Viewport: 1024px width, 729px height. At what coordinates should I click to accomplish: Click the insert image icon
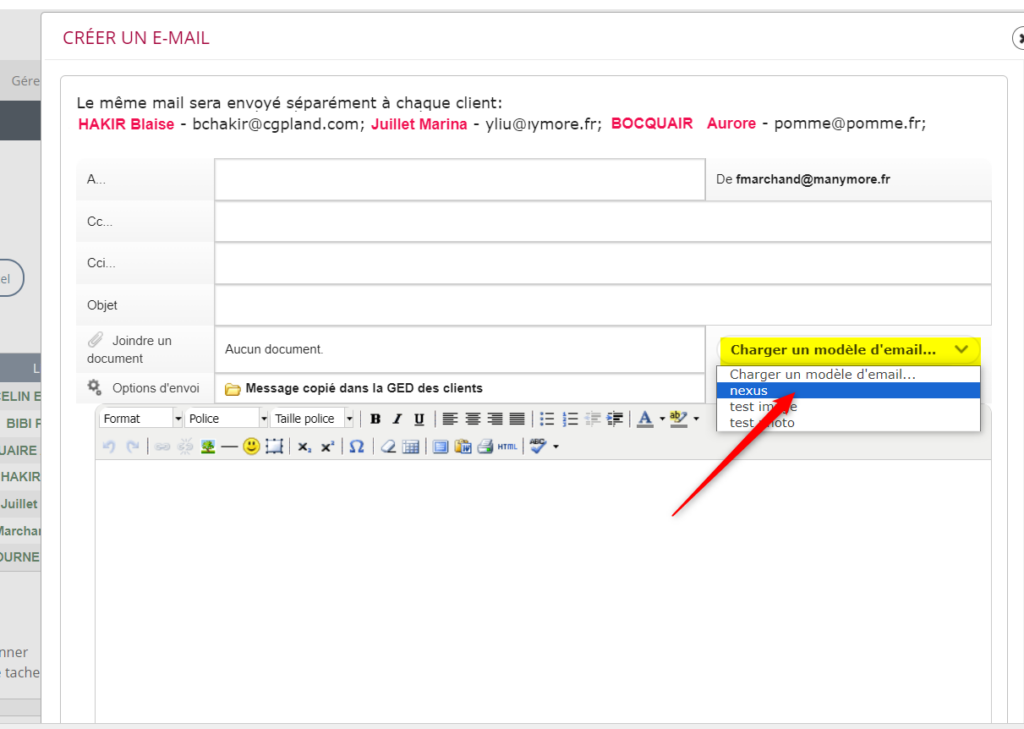pos(208,447)
